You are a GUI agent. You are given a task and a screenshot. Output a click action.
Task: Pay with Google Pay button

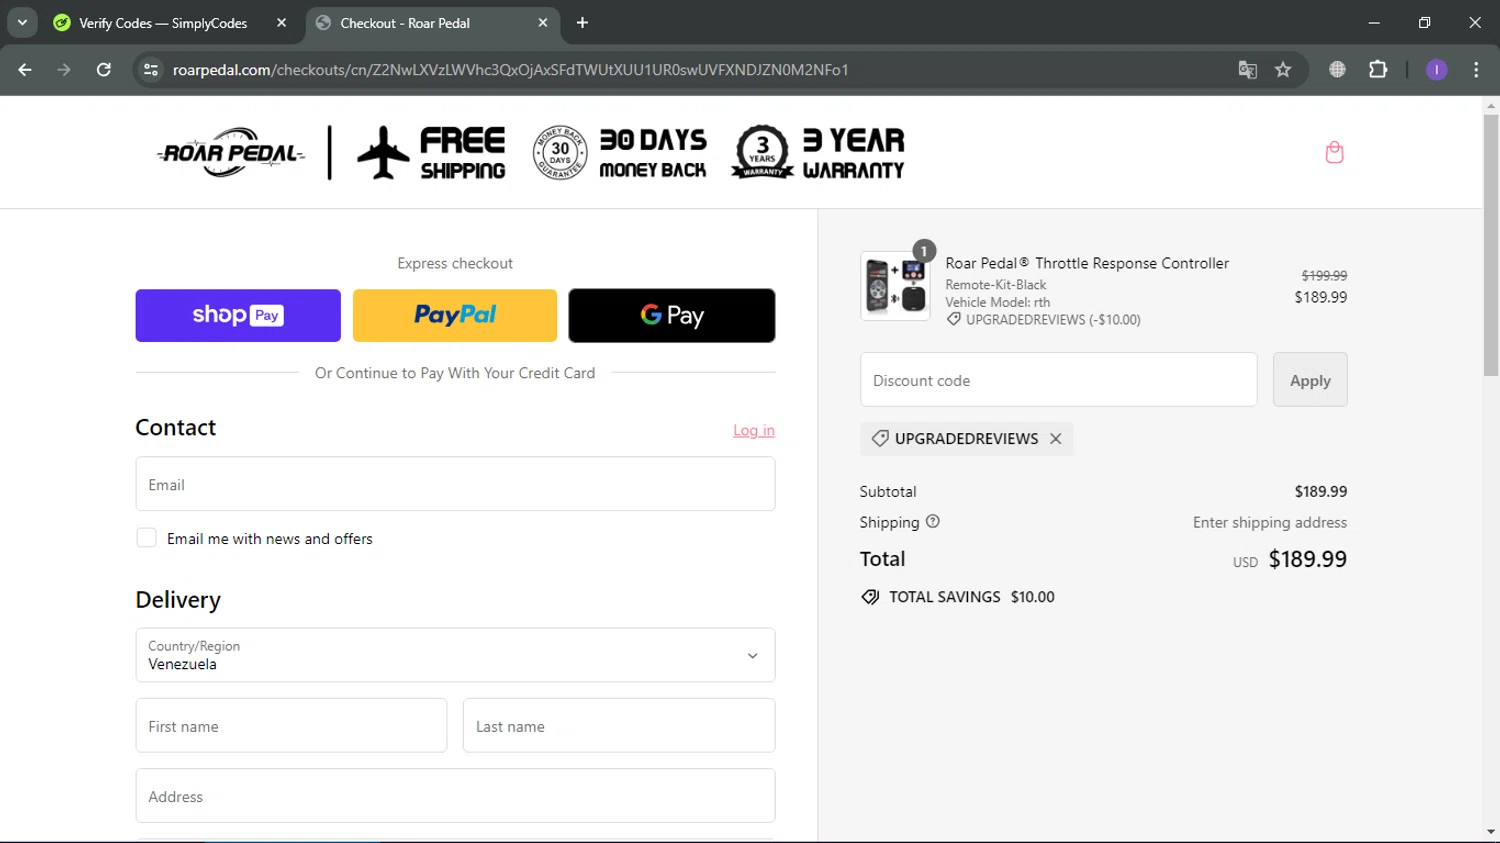click(672, 315)
